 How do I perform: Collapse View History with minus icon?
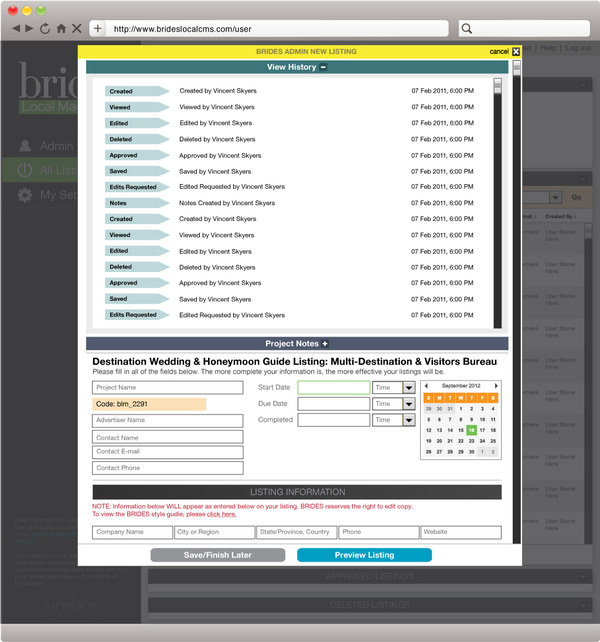(323, 67)
